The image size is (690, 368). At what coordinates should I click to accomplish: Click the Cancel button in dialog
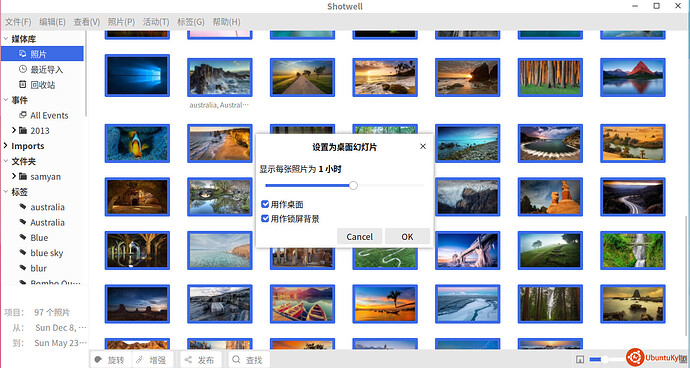coord(360,236)
